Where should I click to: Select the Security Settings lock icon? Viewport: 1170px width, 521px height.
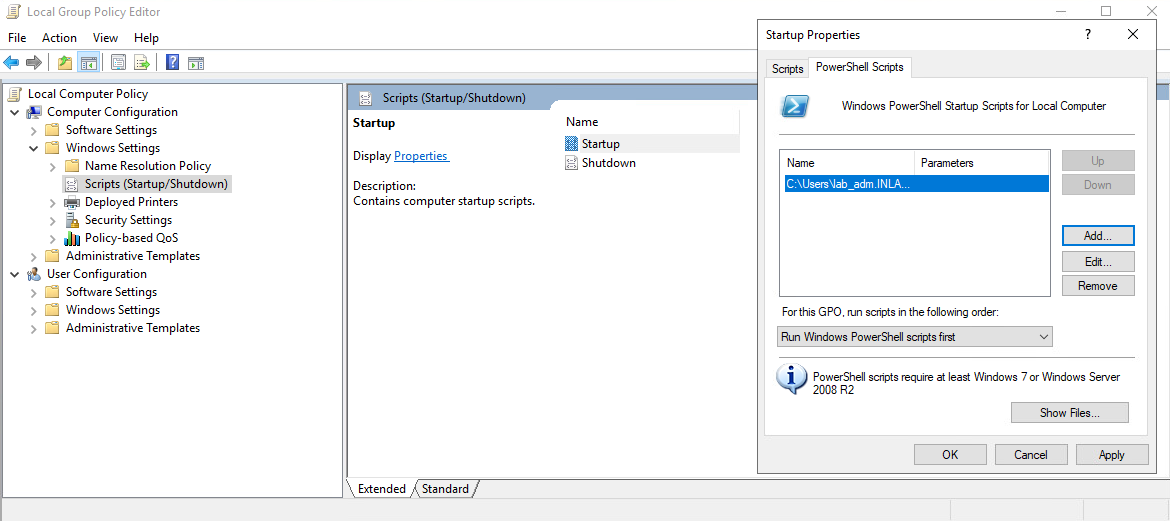point(72,220)
